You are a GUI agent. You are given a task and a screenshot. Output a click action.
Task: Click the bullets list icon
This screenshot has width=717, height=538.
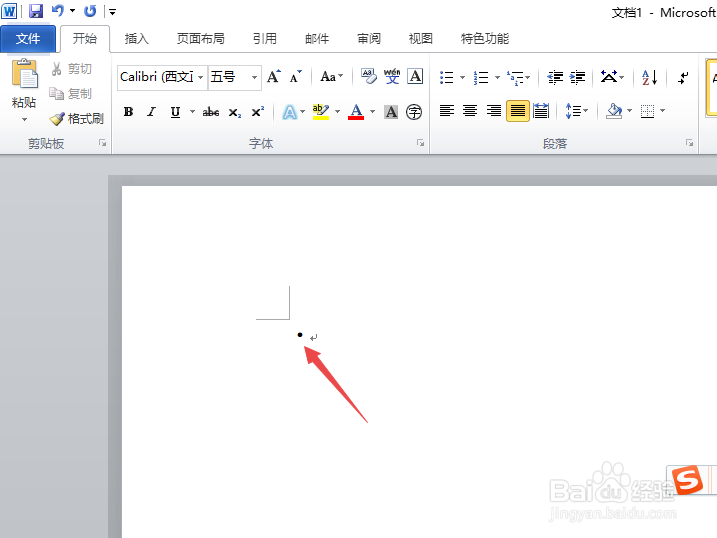[x=446, y=78]
